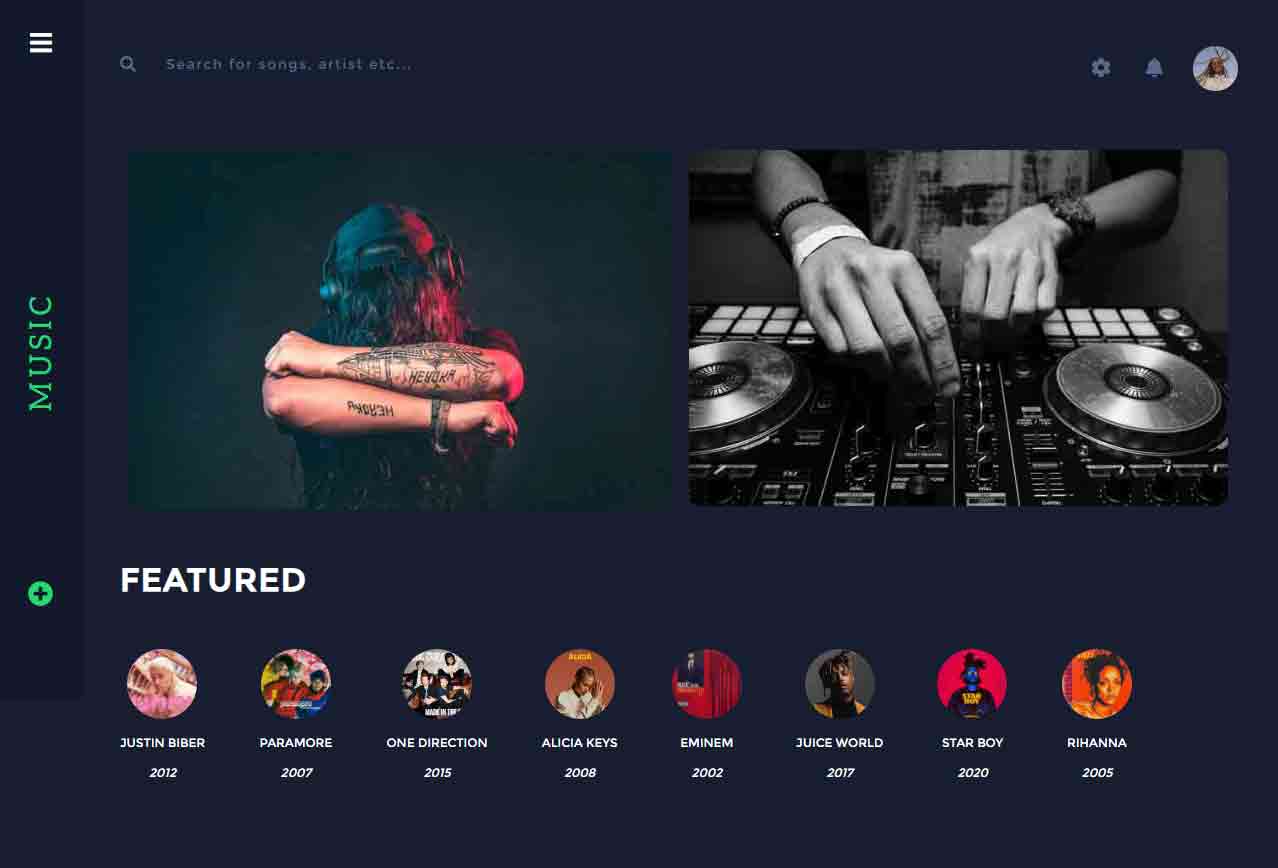
Task: Choose the Juice World album cover
Action: coord(840,684)
